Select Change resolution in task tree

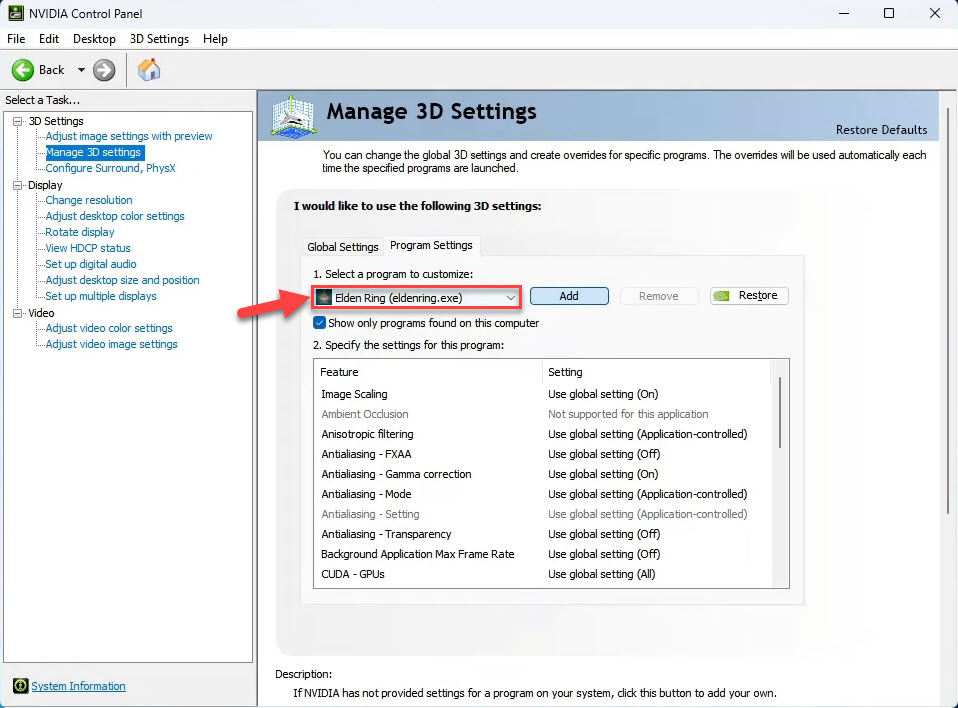pos(89,200)
